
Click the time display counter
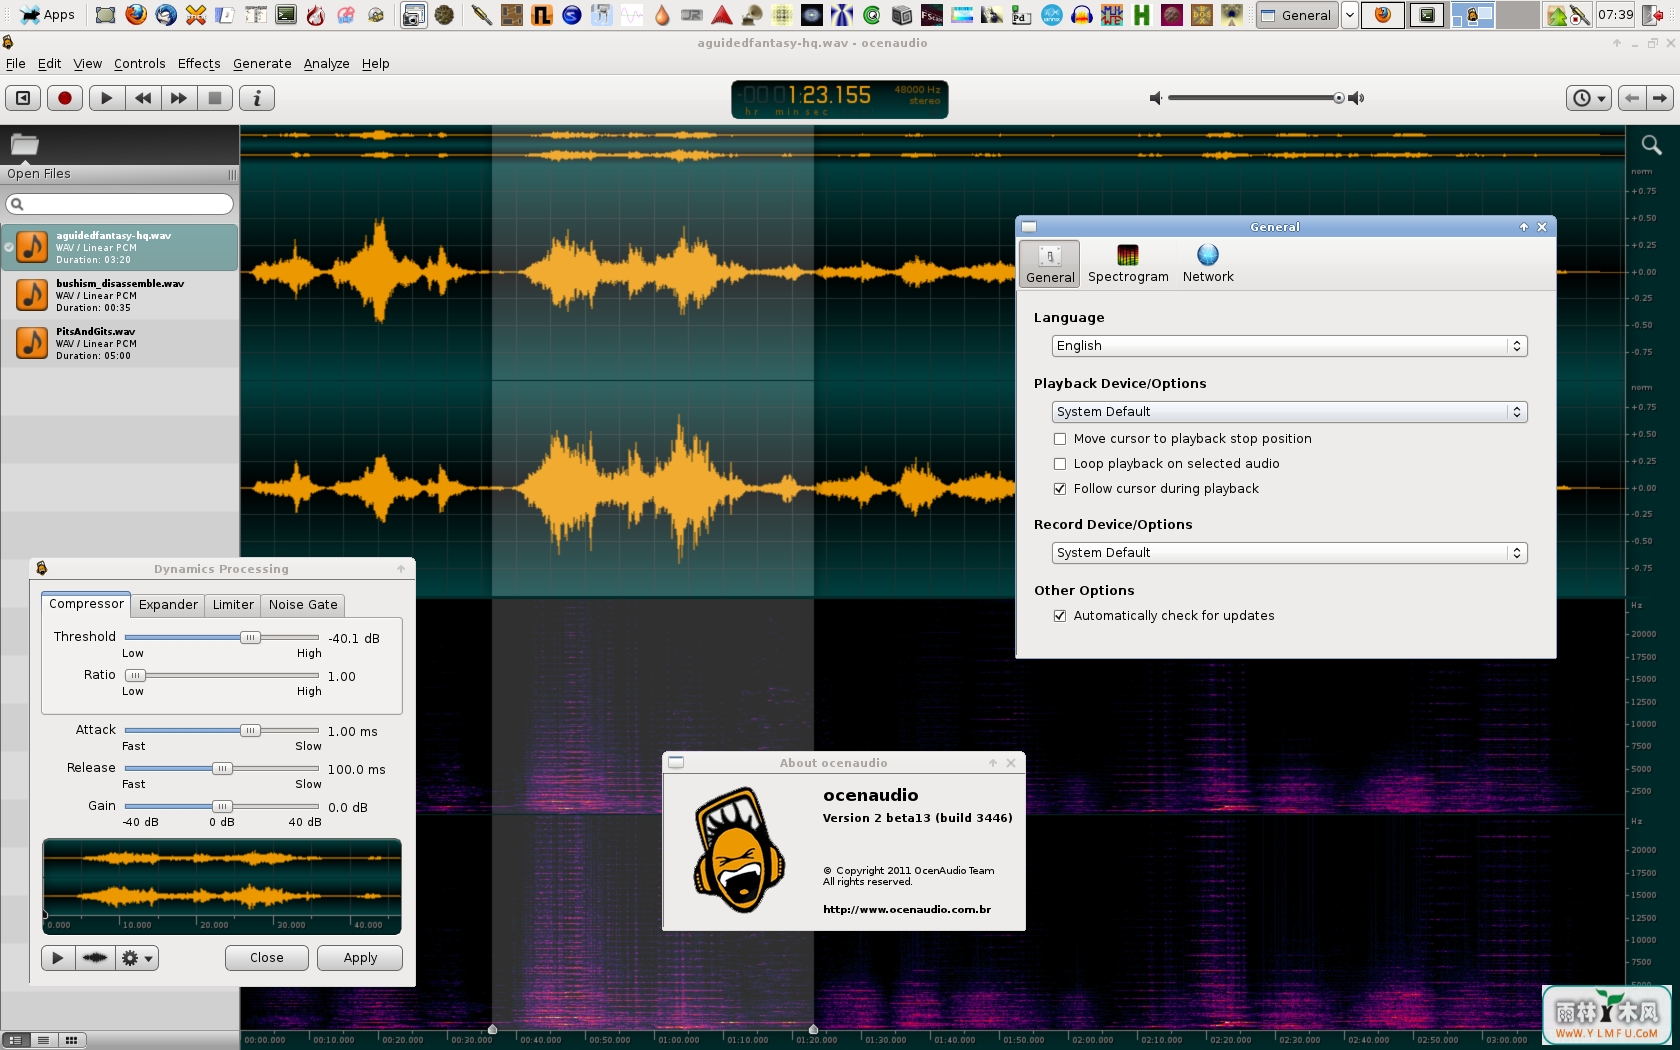(840, 99)
